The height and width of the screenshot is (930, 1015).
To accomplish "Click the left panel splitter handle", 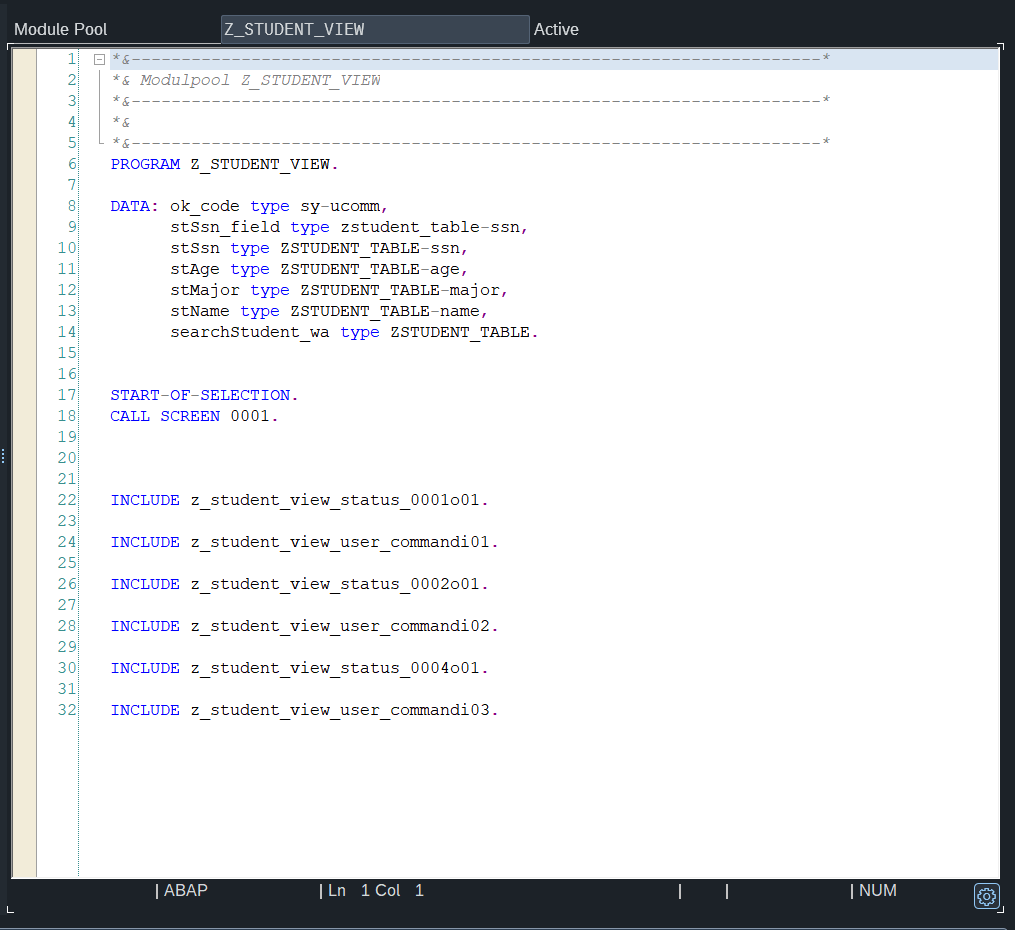I will [3, 456].
